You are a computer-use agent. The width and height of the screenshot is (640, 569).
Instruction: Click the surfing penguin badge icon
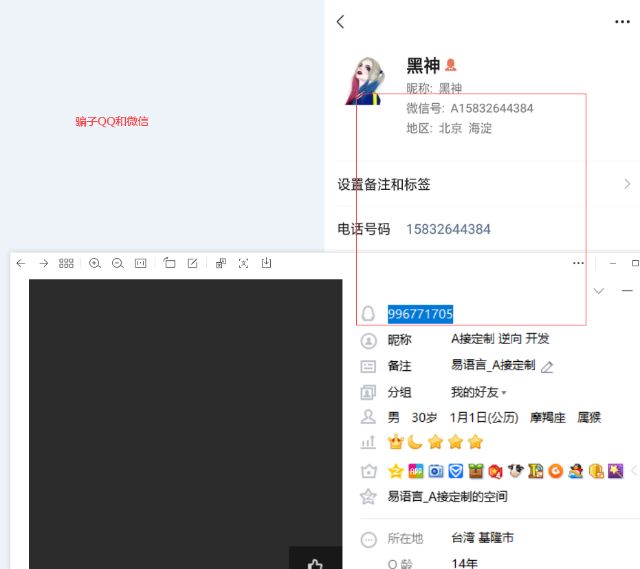point(576,471)
